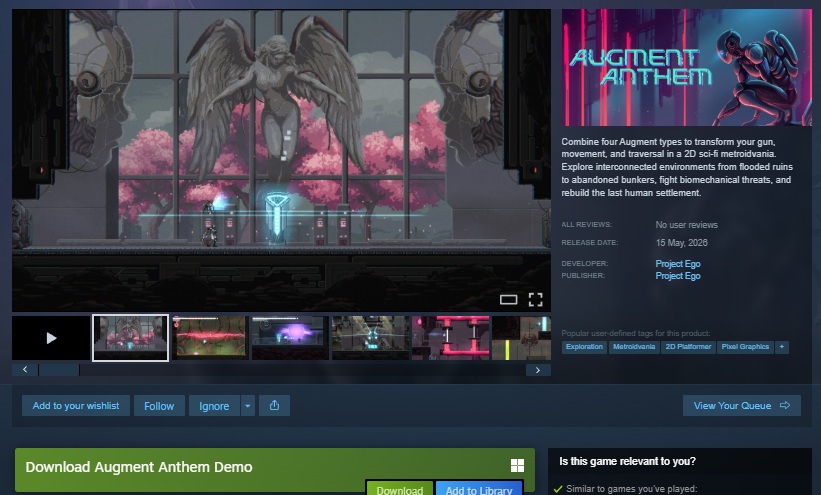The width and height of the screenshot is (821, 495).
Task: Click the Windows platform icon
Action: (517, 466)
